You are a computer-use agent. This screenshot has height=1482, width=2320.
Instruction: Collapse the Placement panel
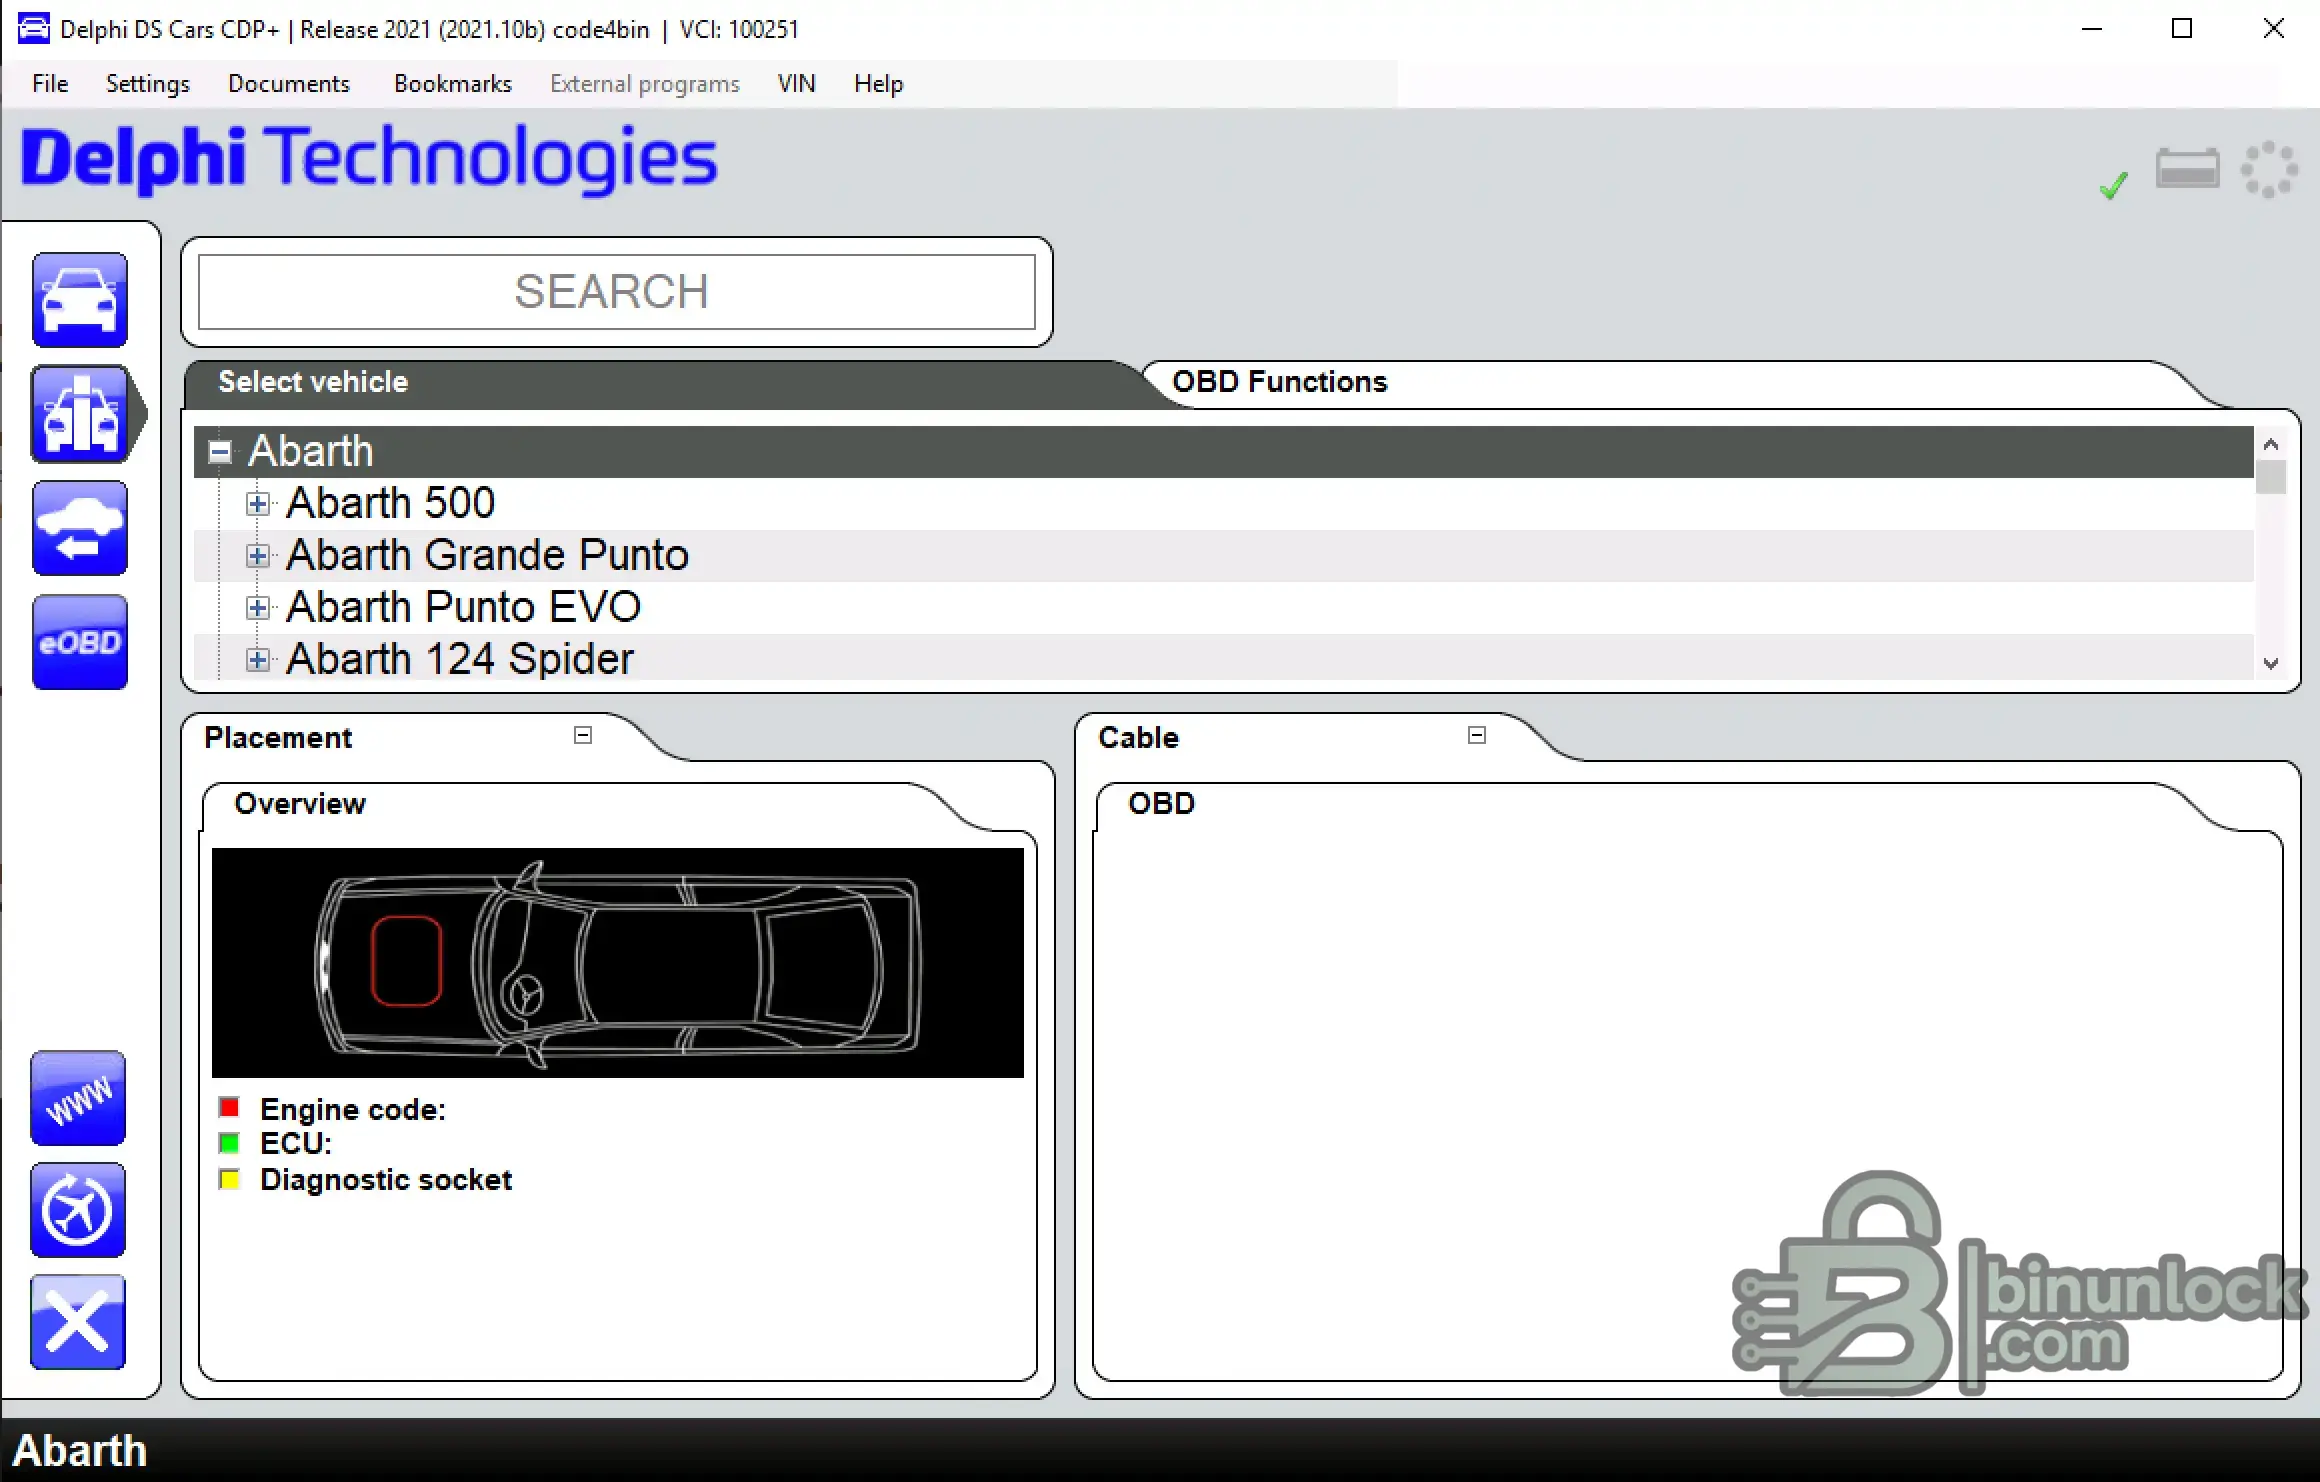tap(583, 735)
